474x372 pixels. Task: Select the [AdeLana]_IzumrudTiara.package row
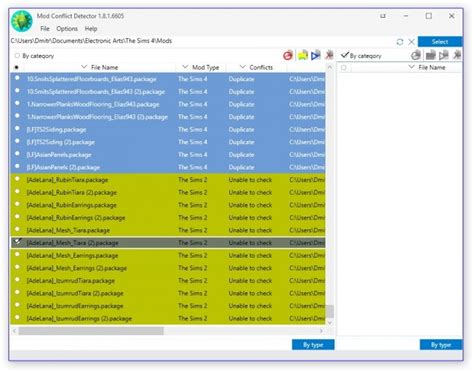tap(168, 281)
